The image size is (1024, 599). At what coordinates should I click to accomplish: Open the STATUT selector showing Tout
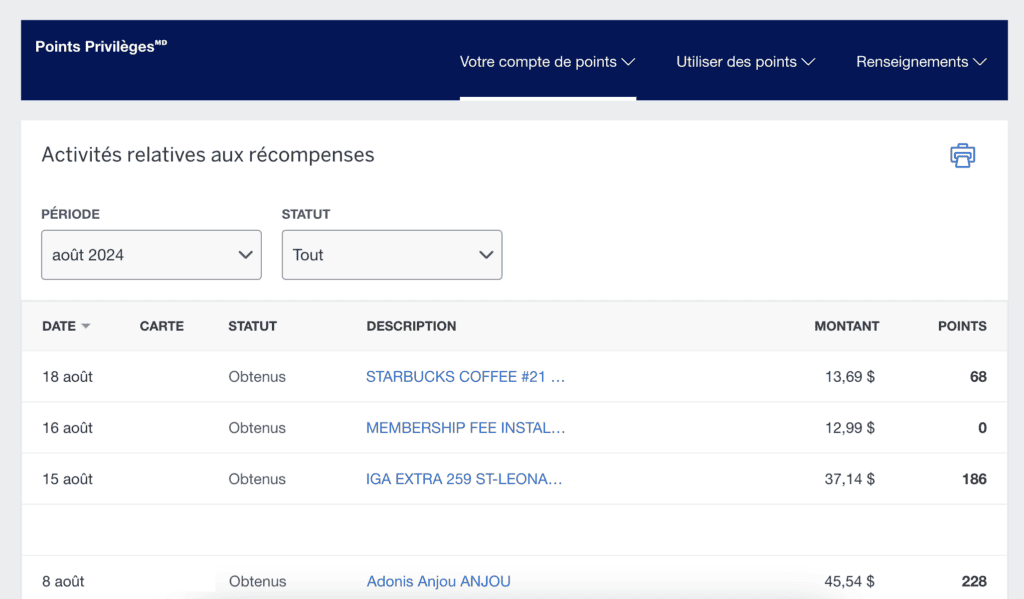pos(391,255)
